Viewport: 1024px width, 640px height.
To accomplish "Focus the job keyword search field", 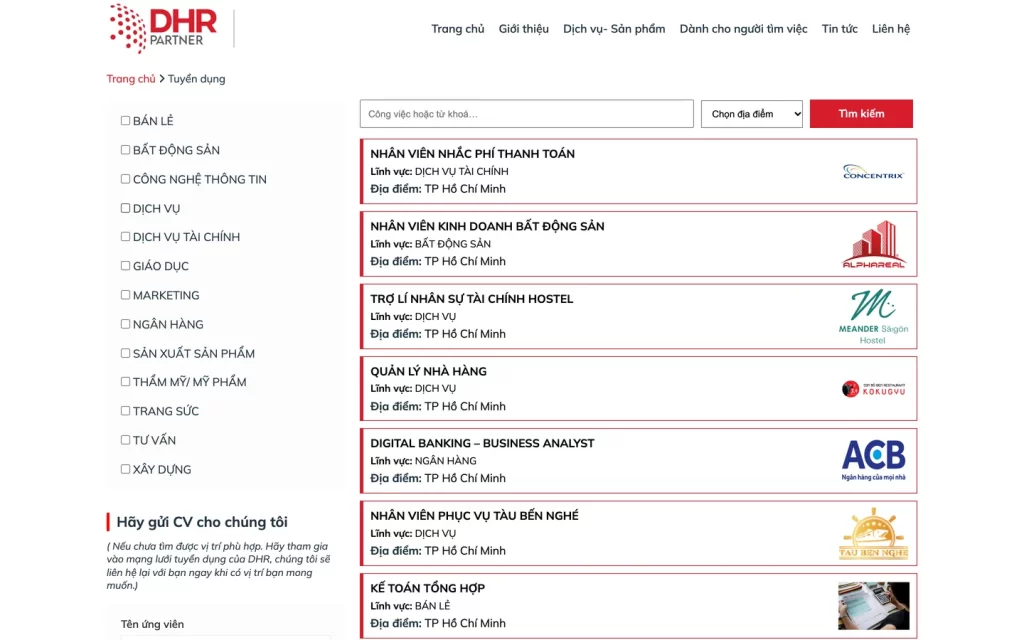I will point(526,114).
